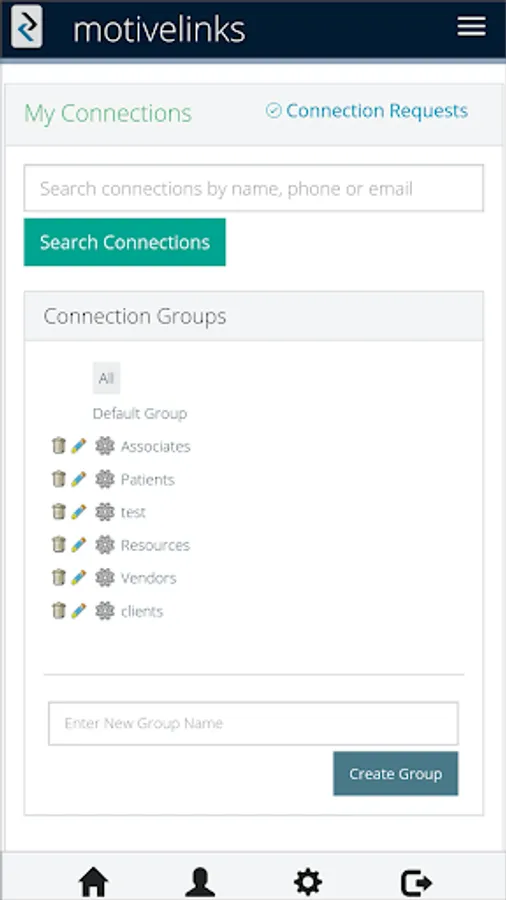This screenshot has width=506, height=900.
Task: Delete the test group
Action: [59, 511]
